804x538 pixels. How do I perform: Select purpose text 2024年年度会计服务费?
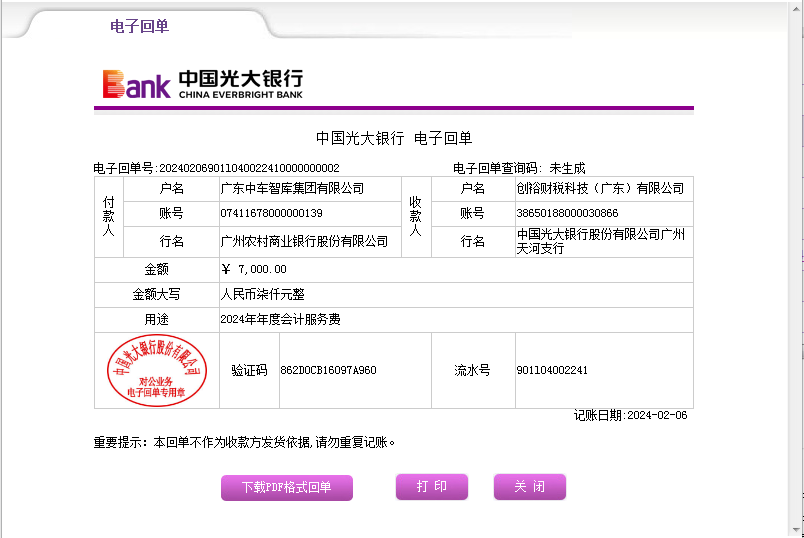280,320
